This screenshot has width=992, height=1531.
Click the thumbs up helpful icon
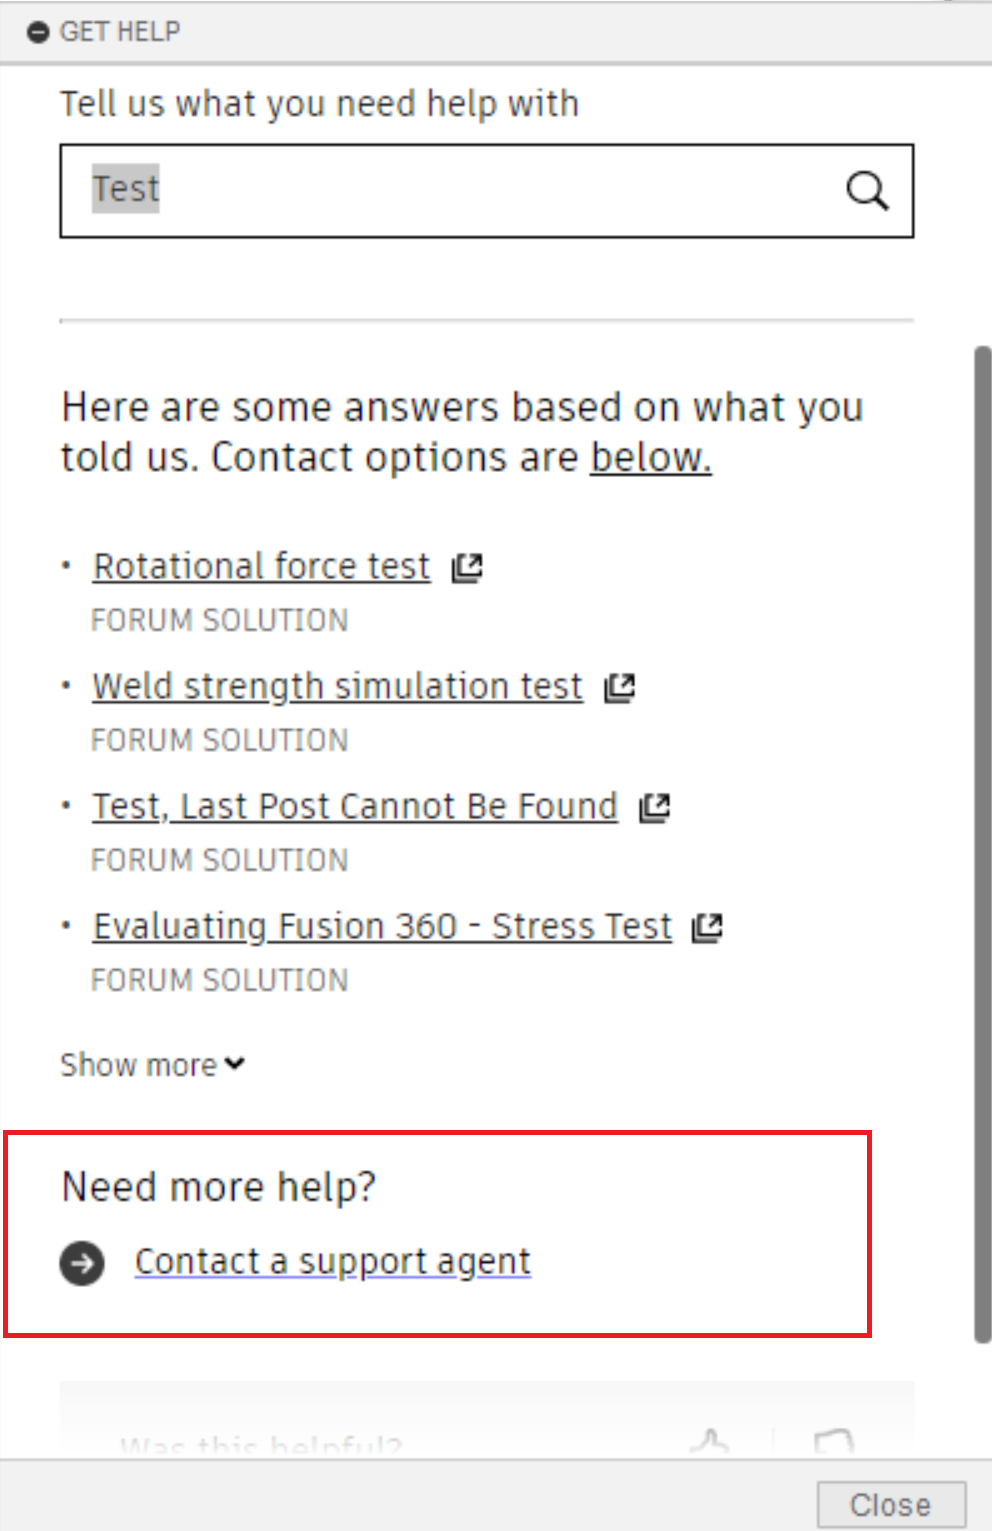click(710, 1442)
